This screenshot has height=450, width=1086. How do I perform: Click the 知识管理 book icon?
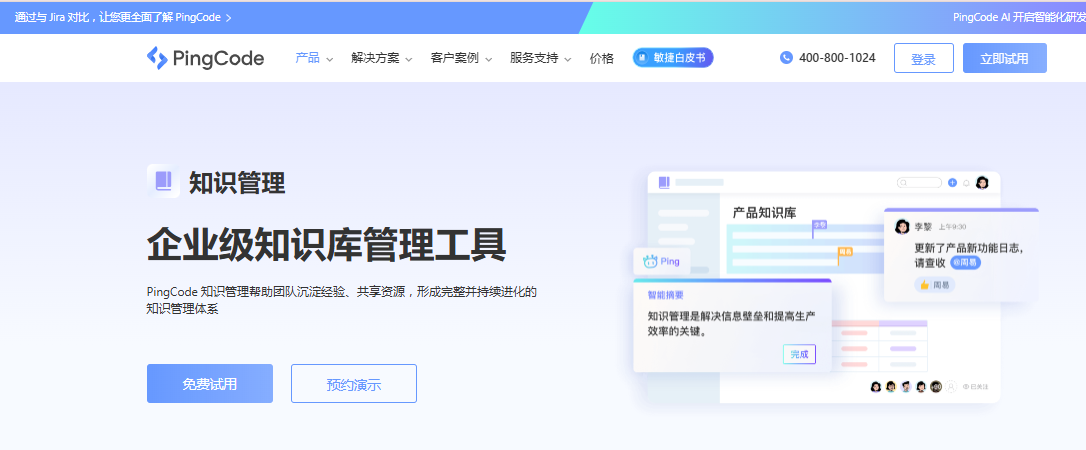(163, 181)
